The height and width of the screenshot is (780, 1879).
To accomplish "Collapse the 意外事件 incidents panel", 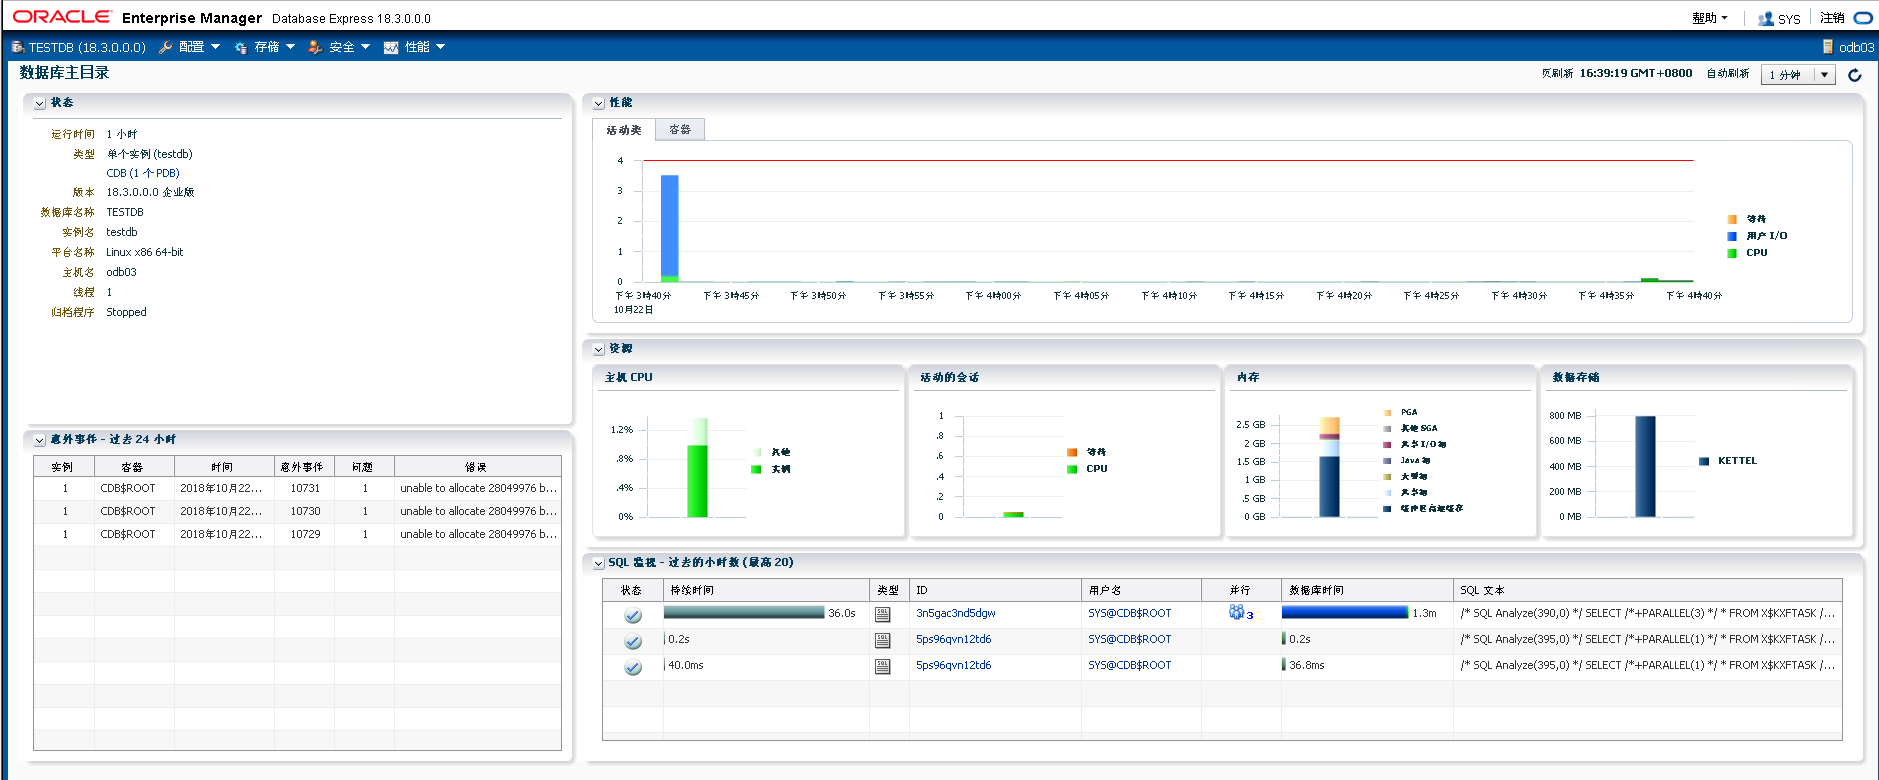I will (x=40, y=440).
